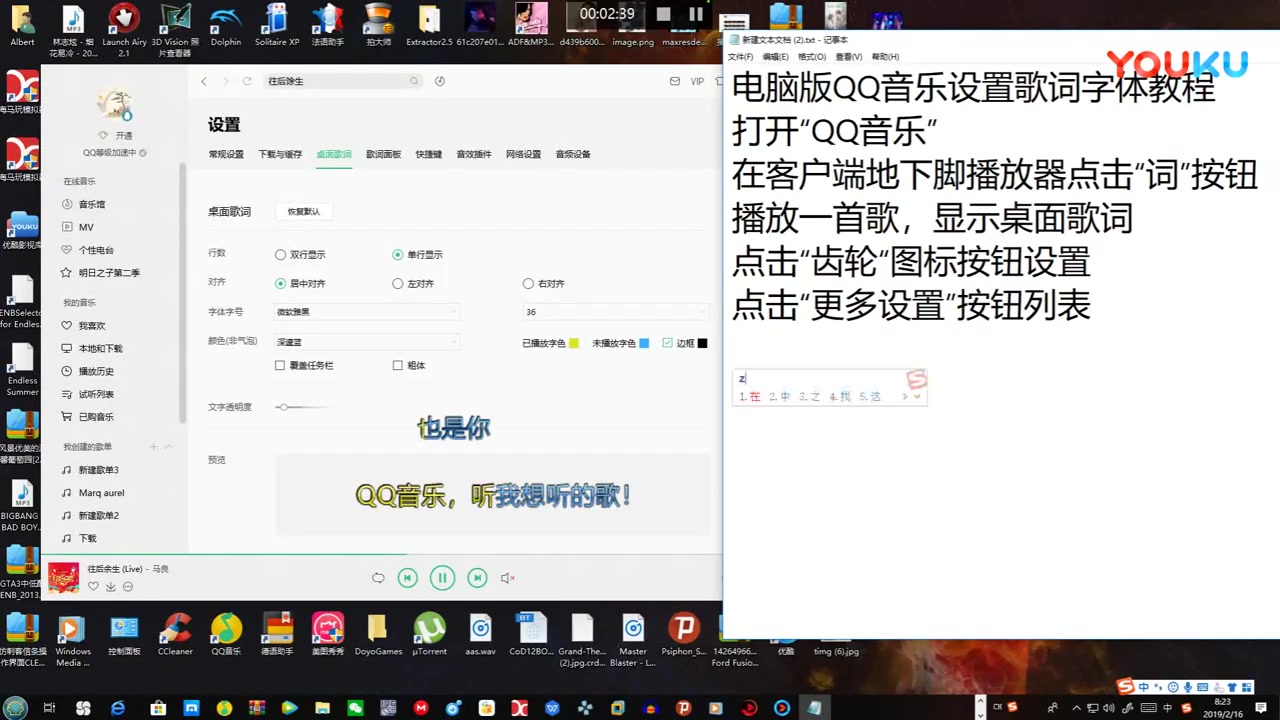Click the QQ Music forward arrow

click(x=226, y=81)
